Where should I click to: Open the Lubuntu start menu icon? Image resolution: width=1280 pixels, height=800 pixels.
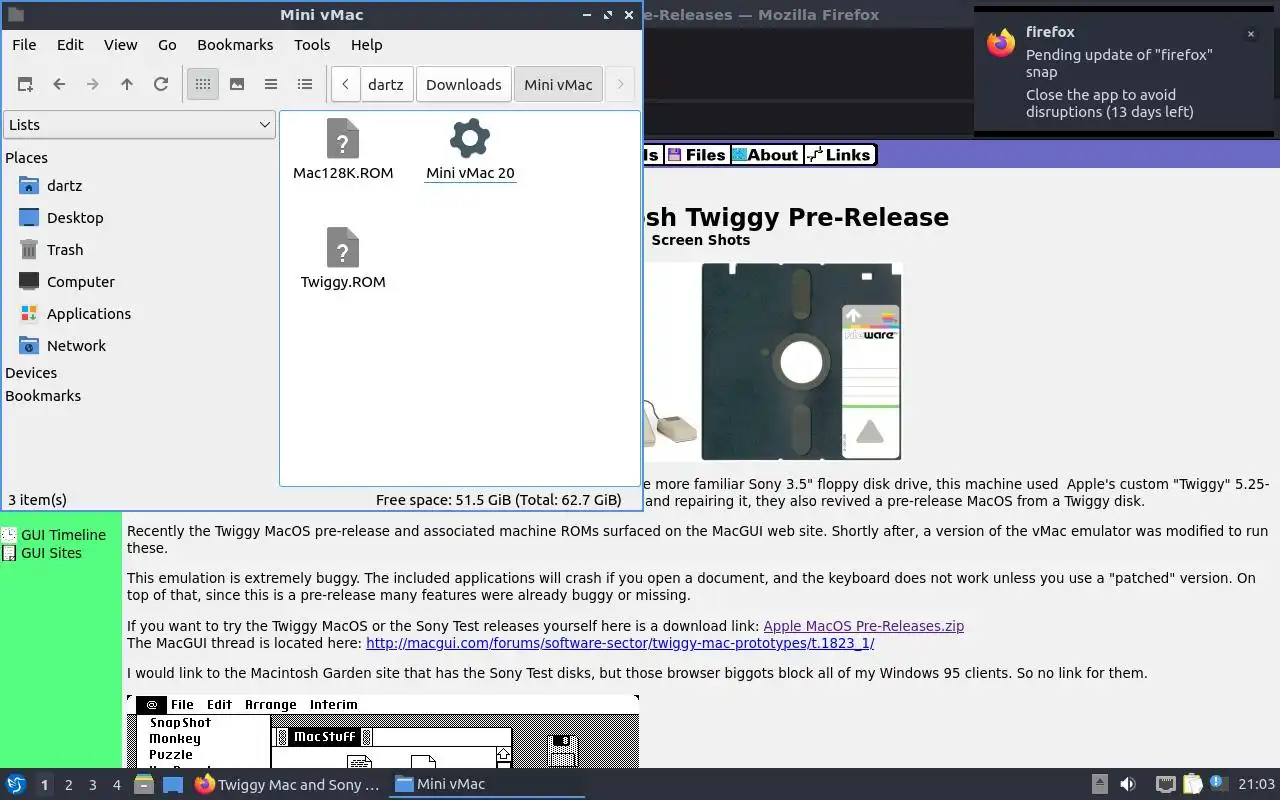click(16, 785)
